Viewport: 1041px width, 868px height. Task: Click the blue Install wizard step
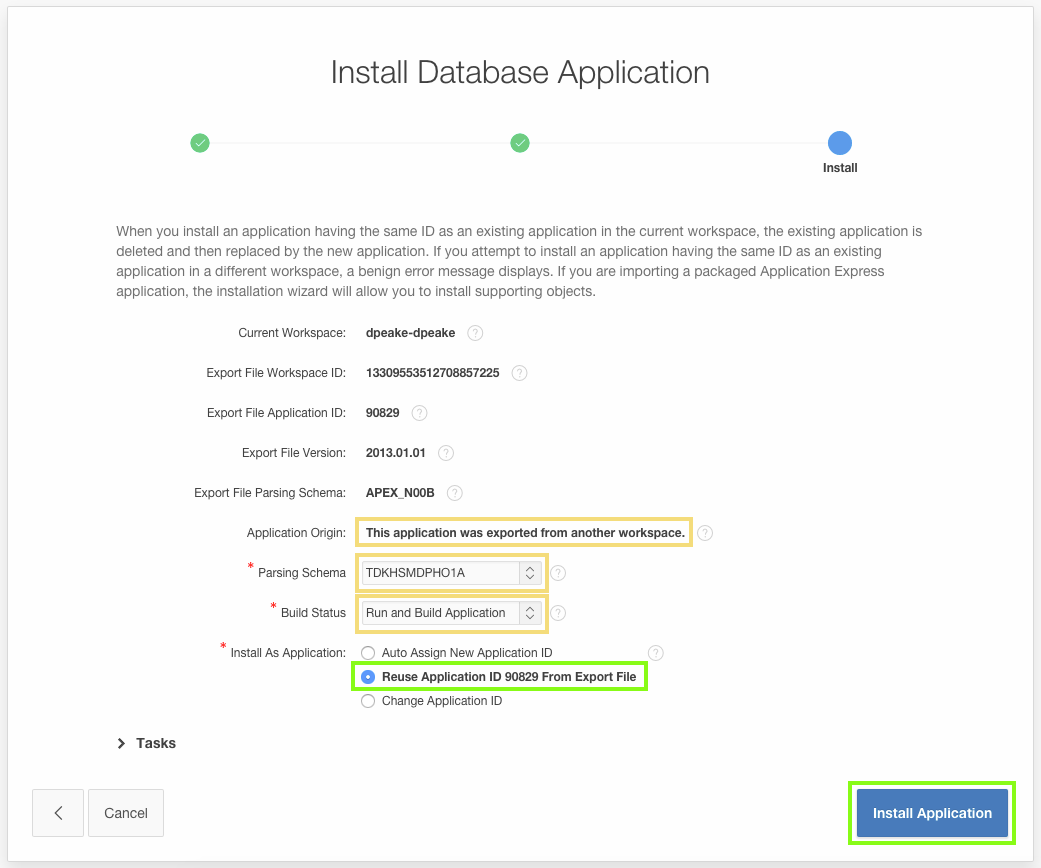click(840, 143)
